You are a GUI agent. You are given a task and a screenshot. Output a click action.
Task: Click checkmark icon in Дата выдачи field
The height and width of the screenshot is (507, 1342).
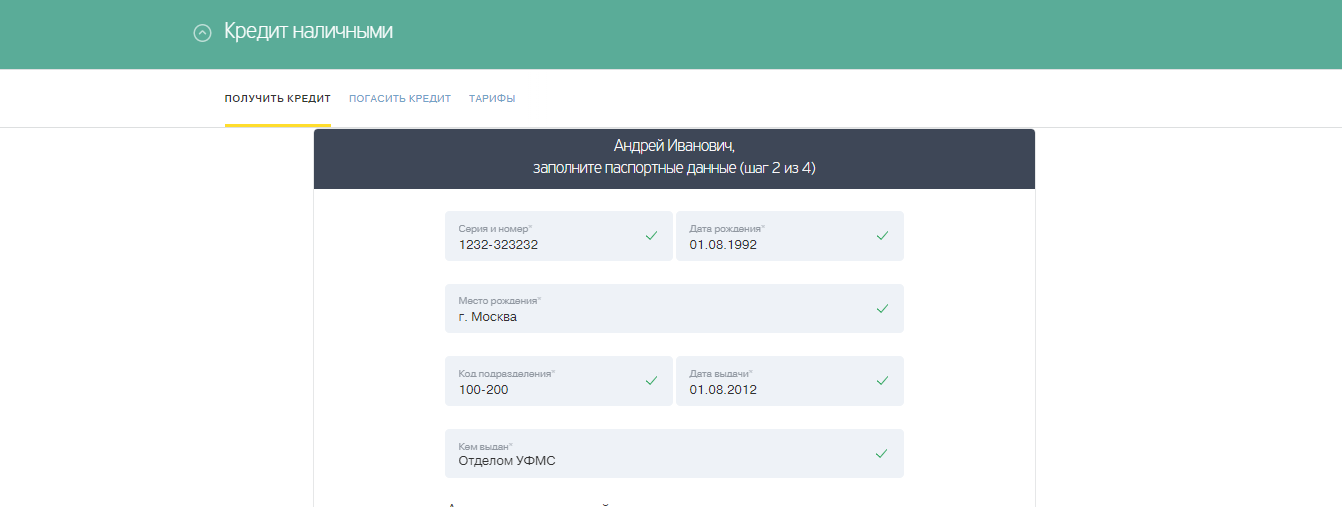pyautogui.click(x=882, y=381)
